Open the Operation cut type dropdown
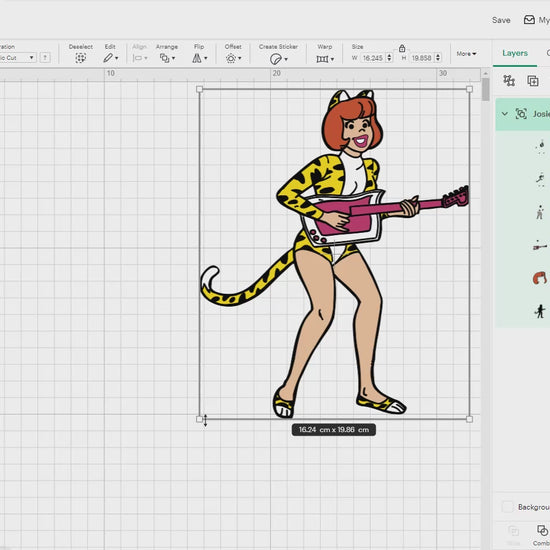The width and height of the screenshot is (550, 550). [18, 58]
